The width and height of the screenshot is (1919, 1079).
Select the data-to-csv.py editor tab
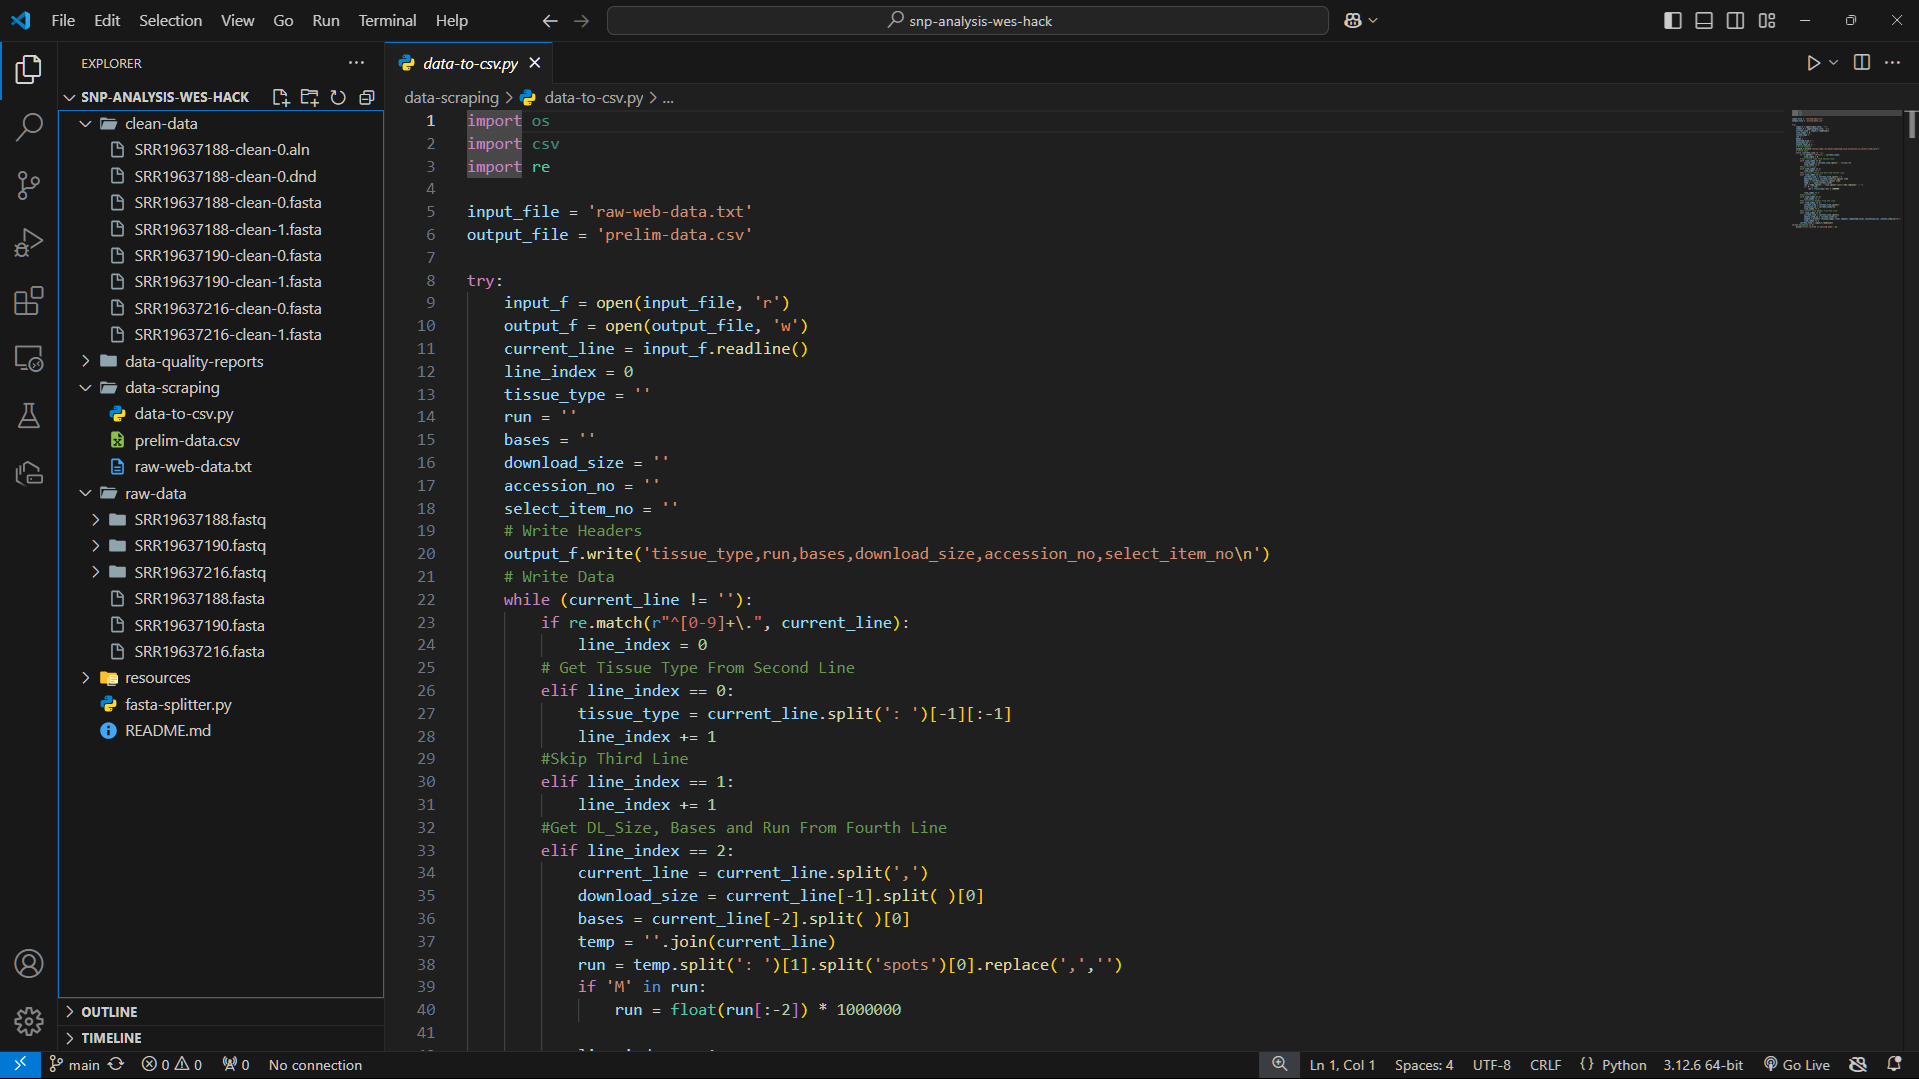pyautogui.click(x=470, y=63)
